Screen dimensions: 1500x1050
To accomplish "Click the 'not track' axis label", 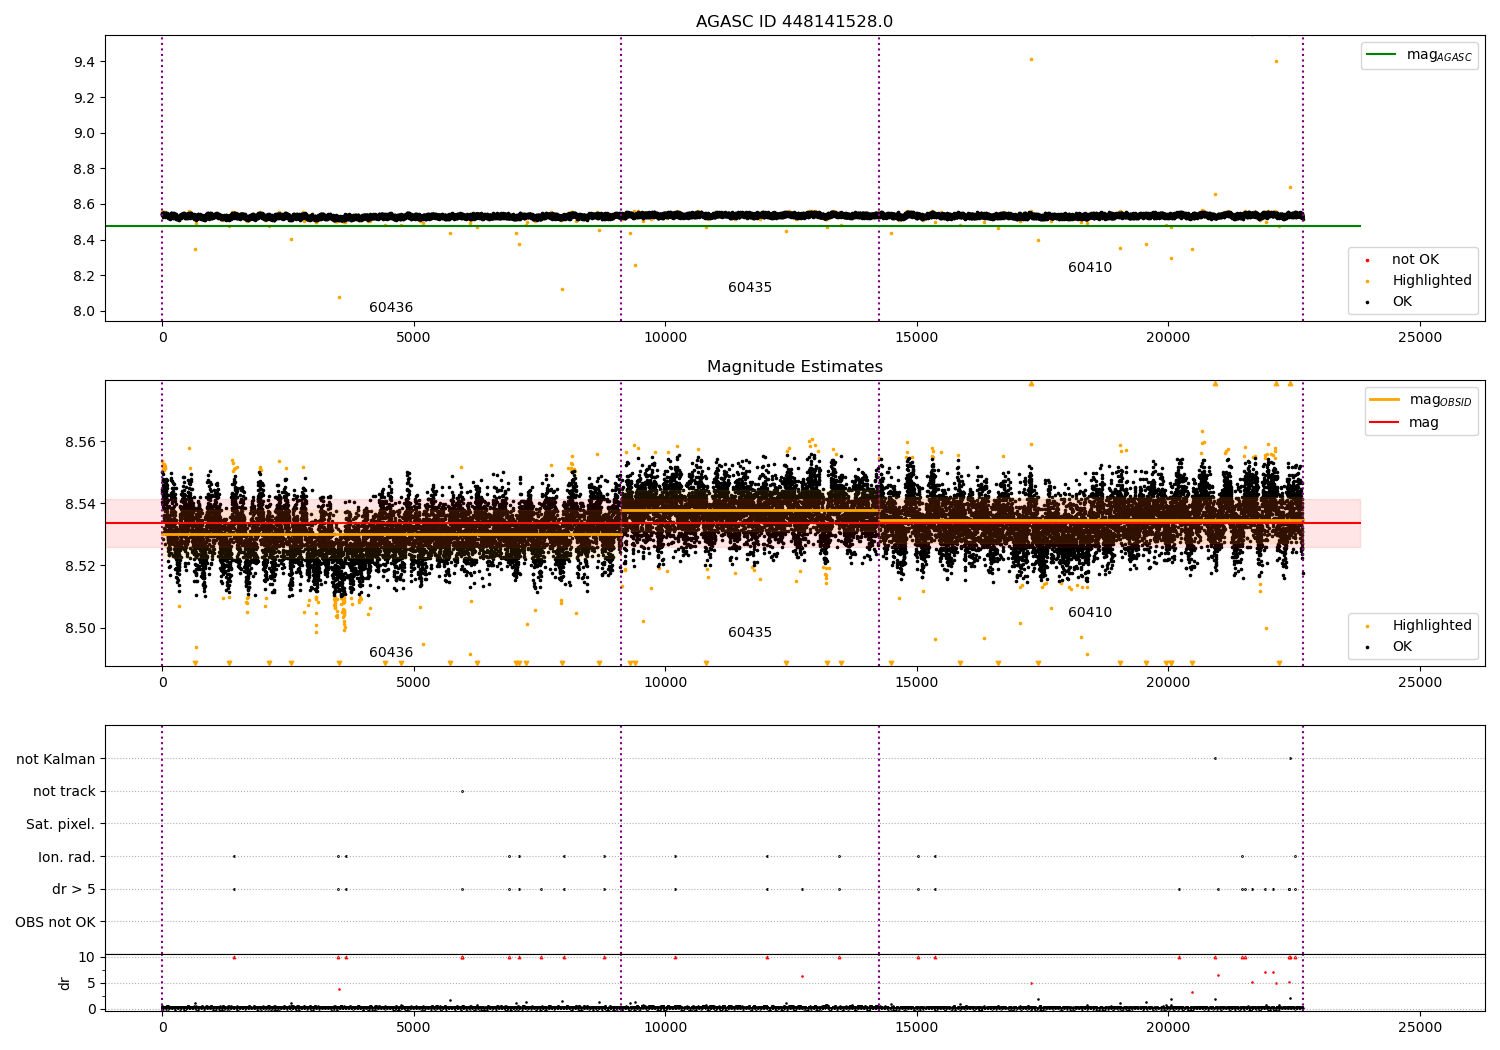I will (x=64, y=791).
